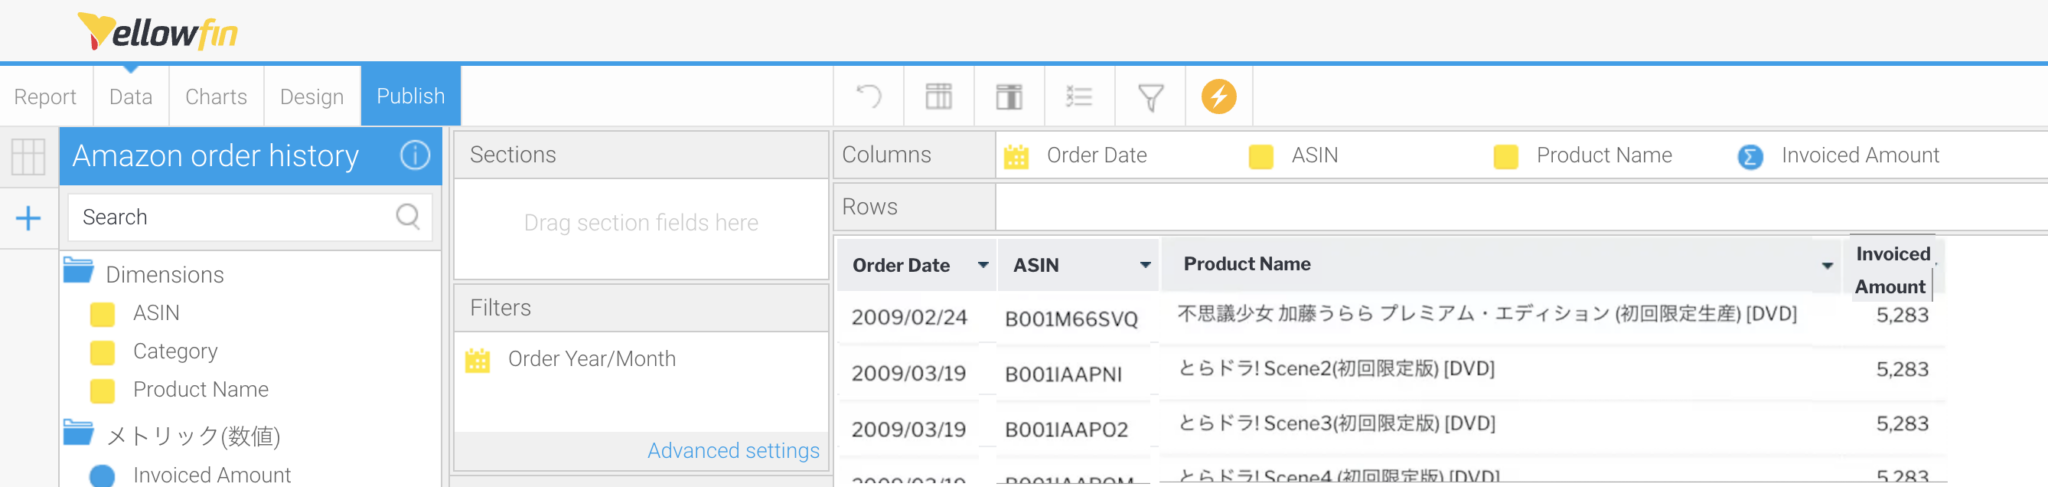Click the yellow square next to ASIN column field
The image size is (2048, 487).
[x=1261, y=156]
